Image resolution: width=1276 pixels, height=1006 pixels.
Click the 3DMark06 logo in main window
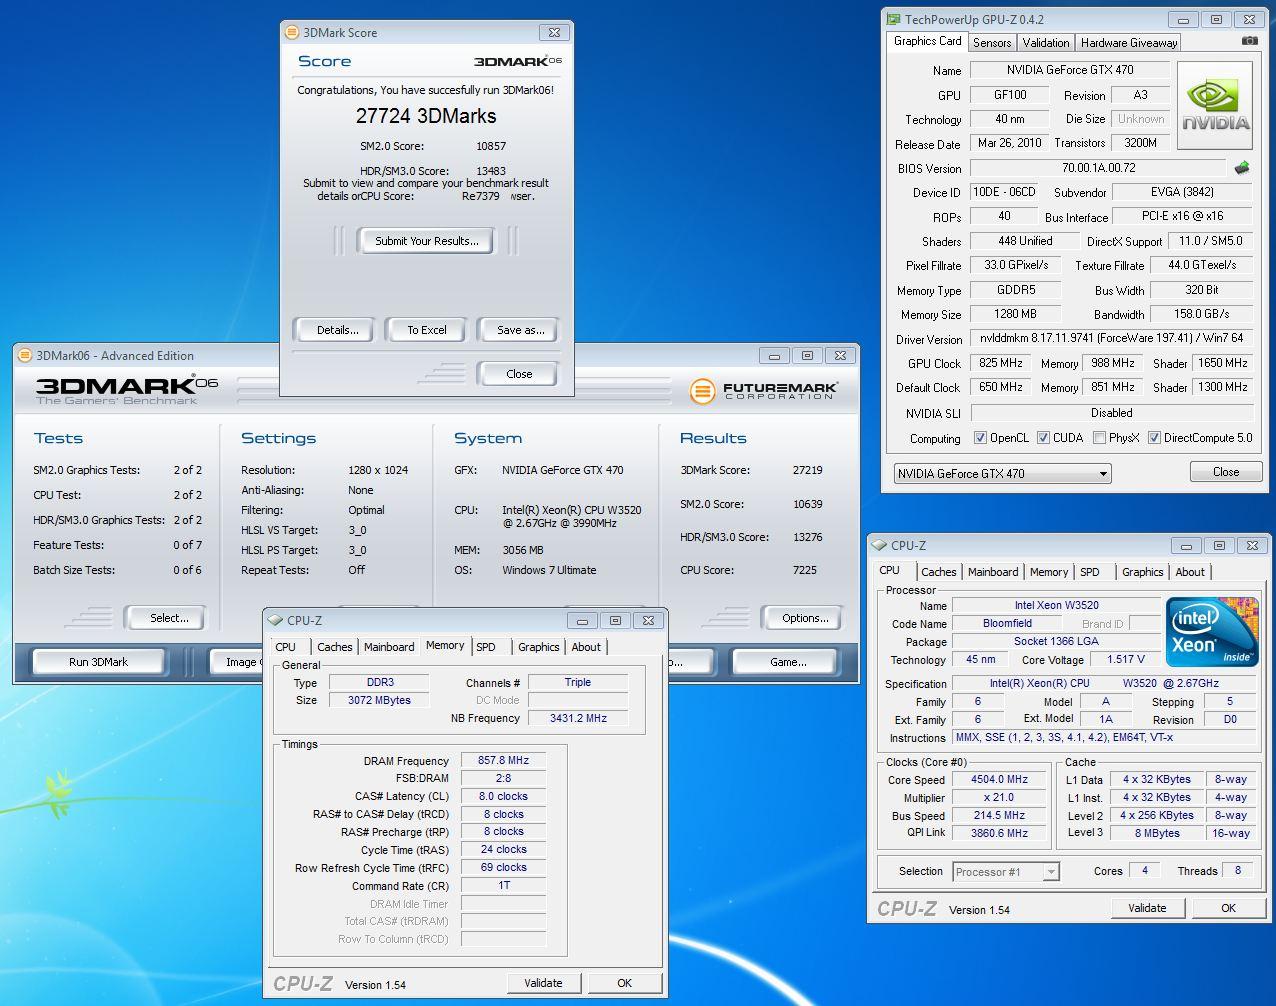tap(126, 390)
